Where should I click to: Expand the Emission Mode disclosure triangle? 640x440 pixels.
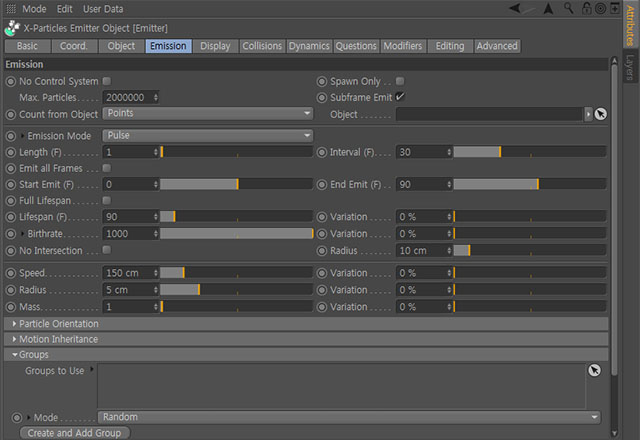tap(23, 136)
